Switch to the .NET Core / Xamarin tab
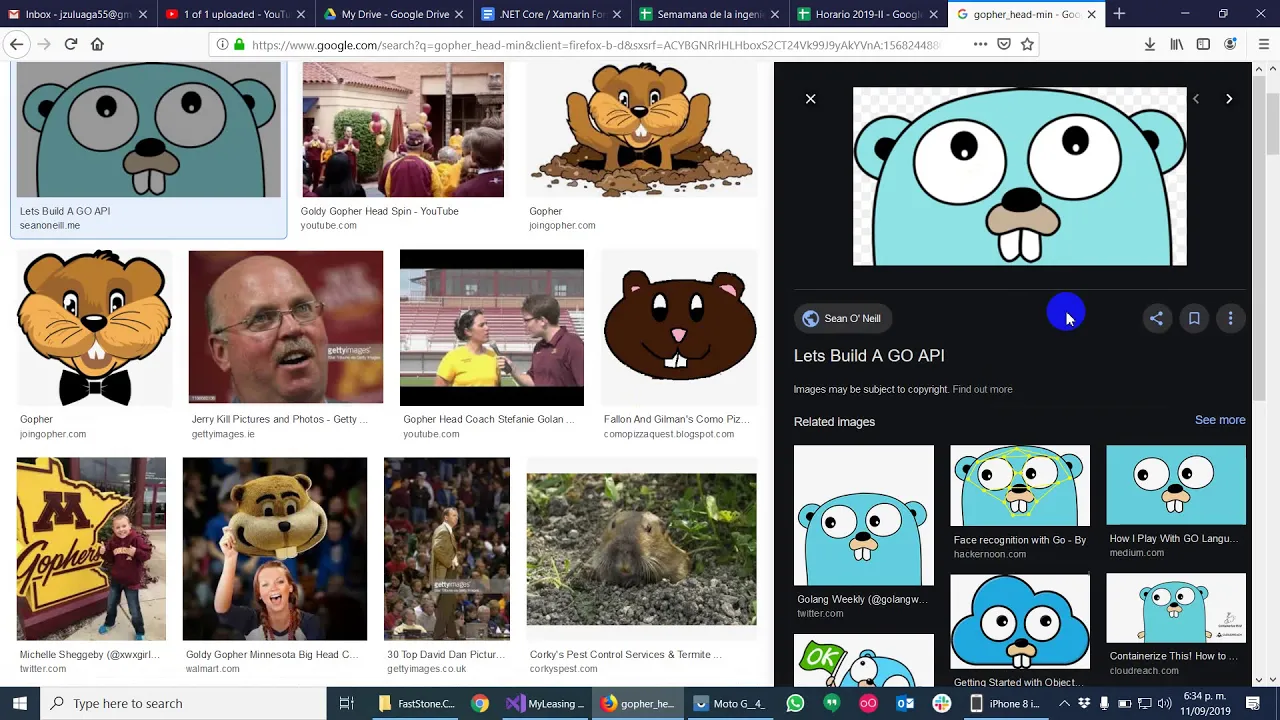This screenshot has width=1280, height=720. click(x=552, y=14)
